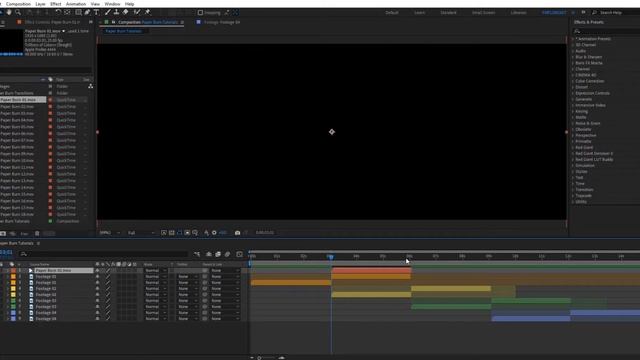This screenshot has width=640, height=360.
Task: Open the Graph Editor in timeline
Action: (x=240, y=254)
